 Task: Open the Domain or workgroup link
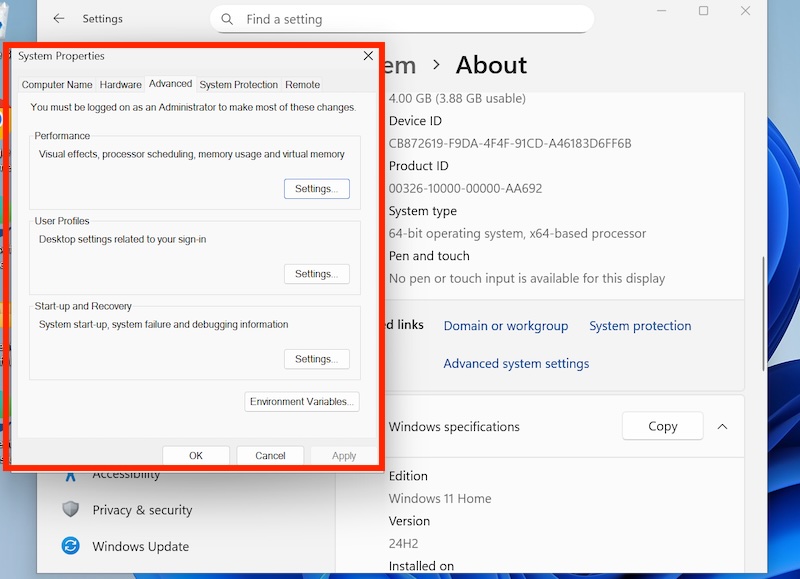505,326
